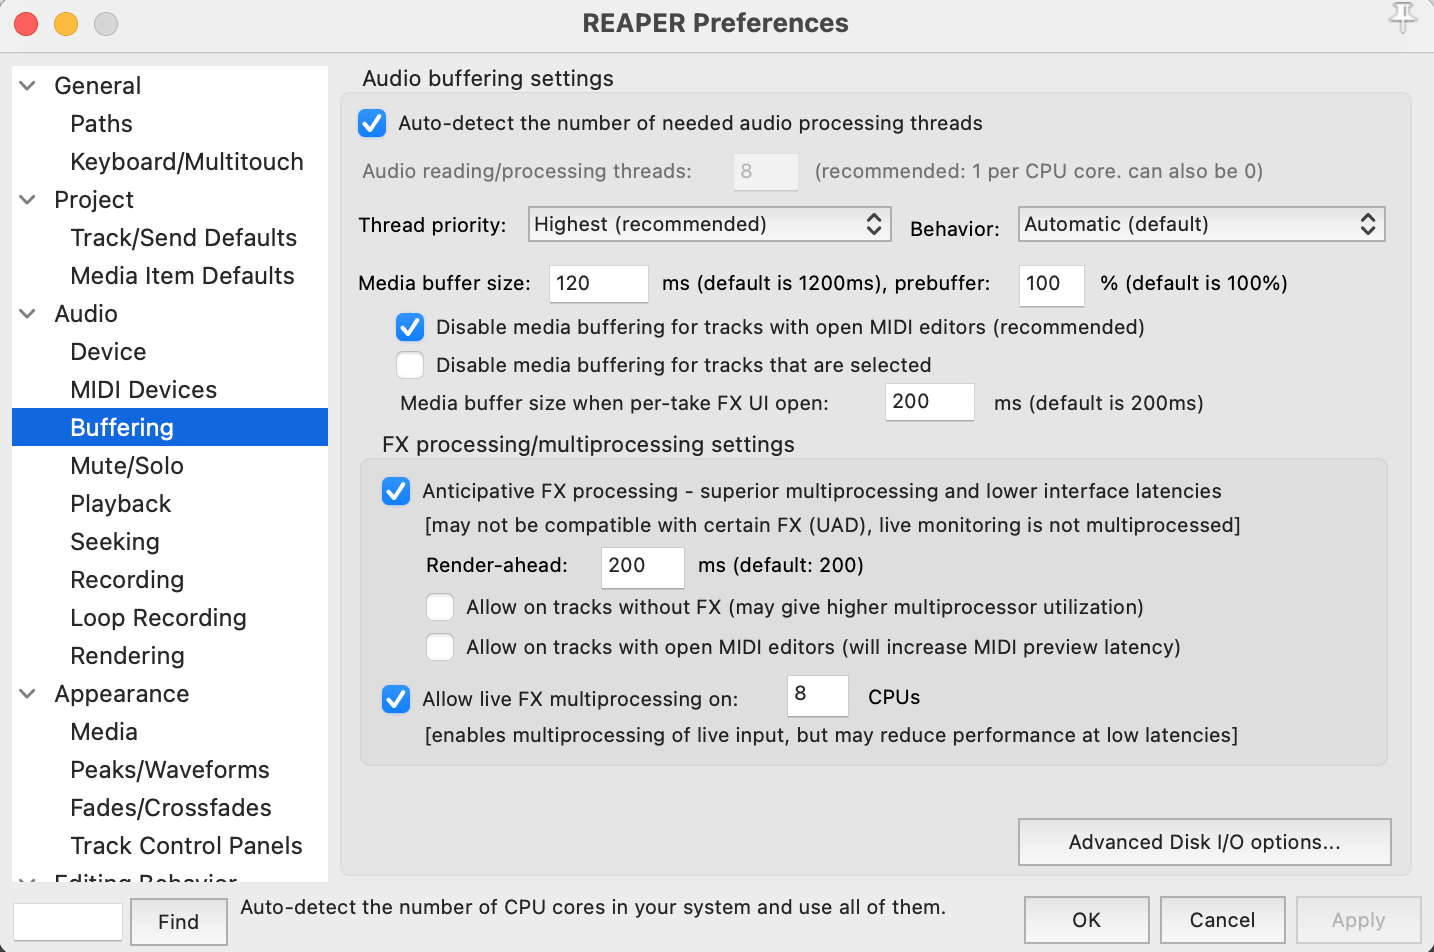Open Track/Send Defaults page
Image resolution: width=1434 pixels, height=952 pixels.
point(184,238)
